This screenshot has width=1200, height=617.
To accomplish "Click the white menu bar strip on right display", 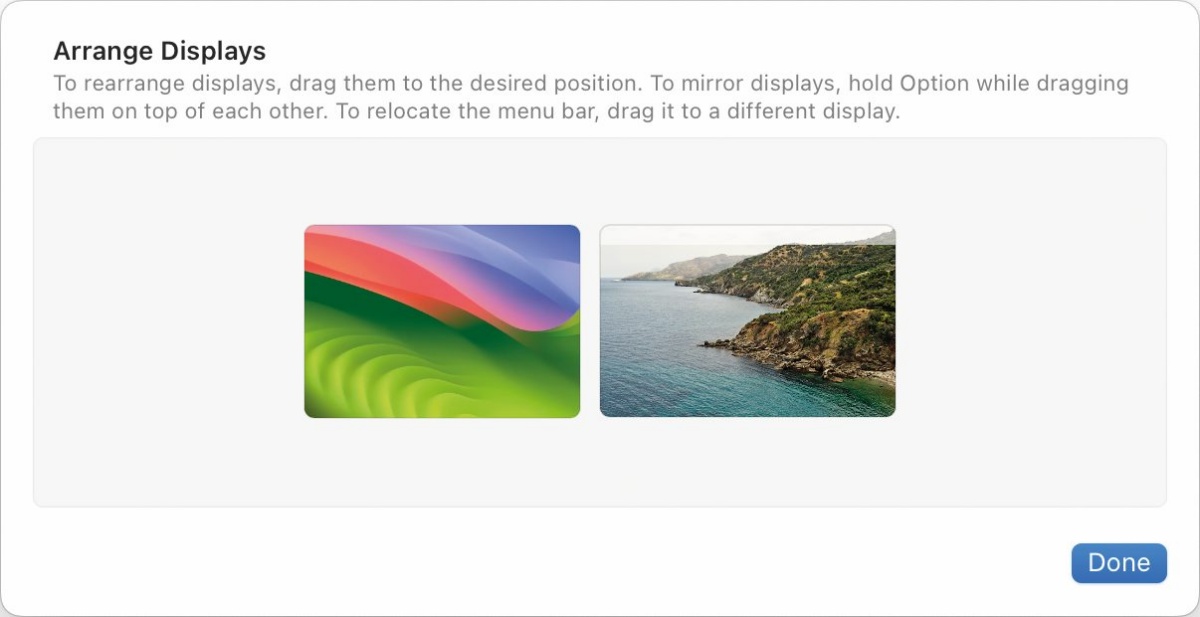I will click(x=747, y=235).
